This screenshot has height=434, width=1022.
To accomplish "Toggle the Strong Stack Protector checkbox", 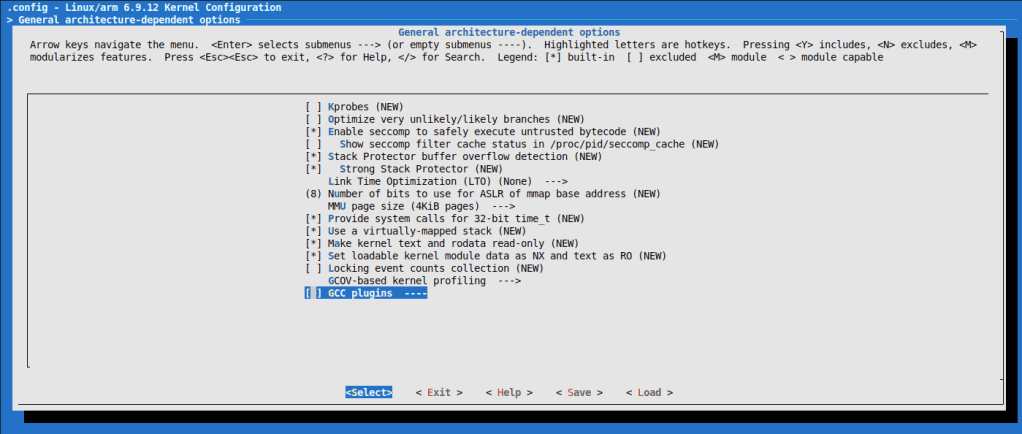I will [313, 169].
